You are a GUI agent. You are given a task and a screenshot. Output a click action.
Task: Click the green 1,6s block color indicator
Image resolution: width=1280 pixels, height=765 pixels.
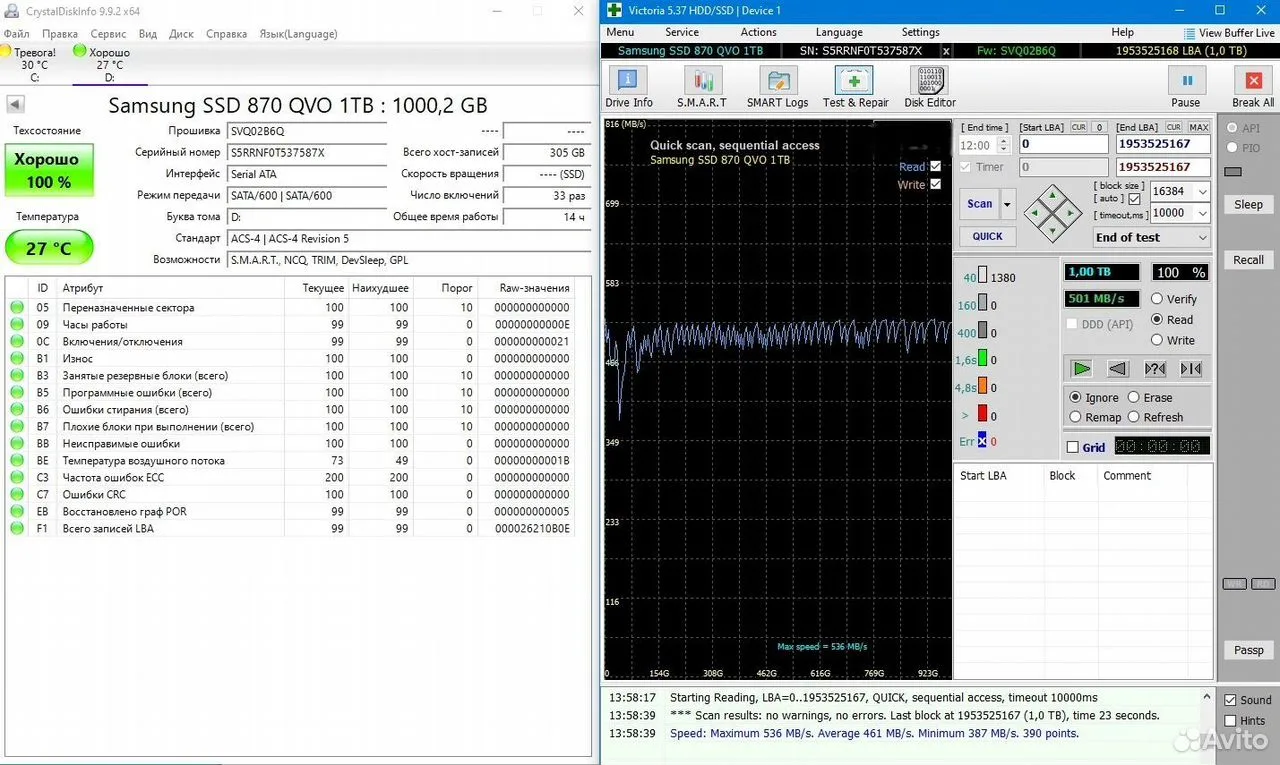click(x=982, y=359)
